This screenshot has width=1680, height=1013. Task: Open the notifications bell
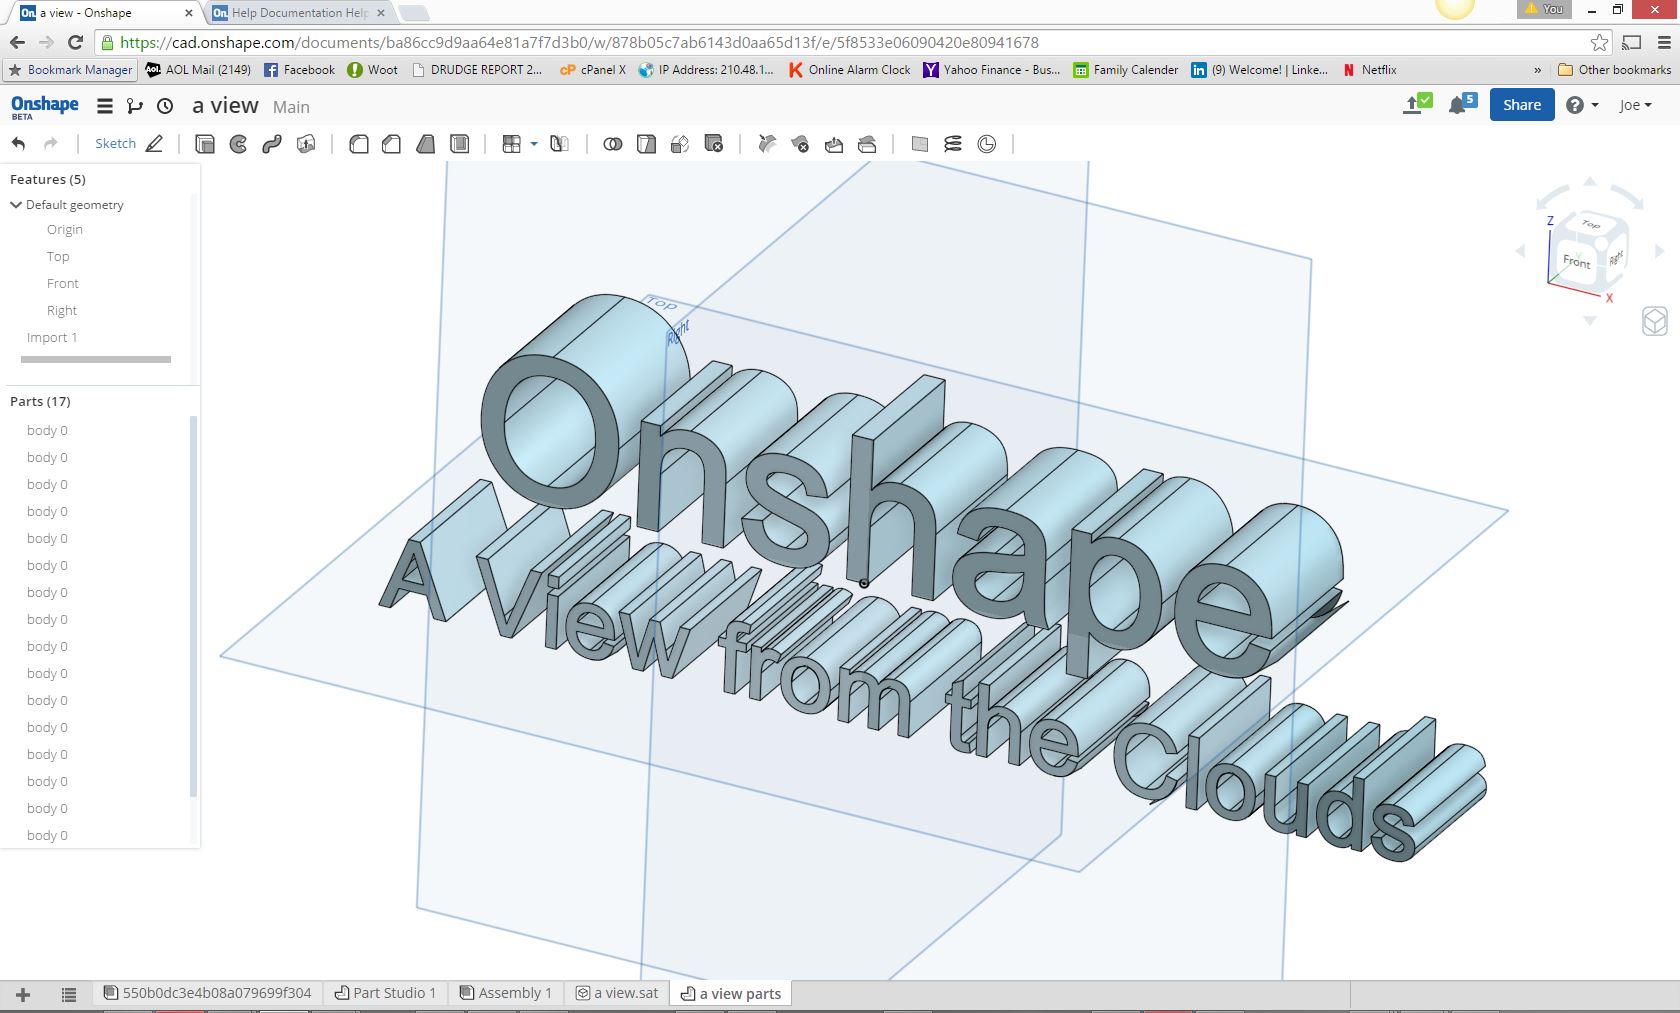1459,105
